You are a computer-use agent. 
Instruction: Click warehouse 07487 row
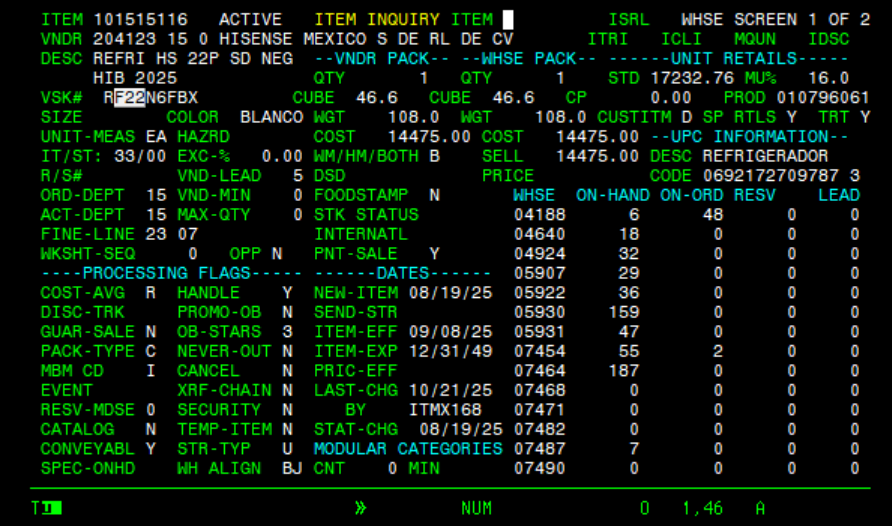click(x=686, y=449)
